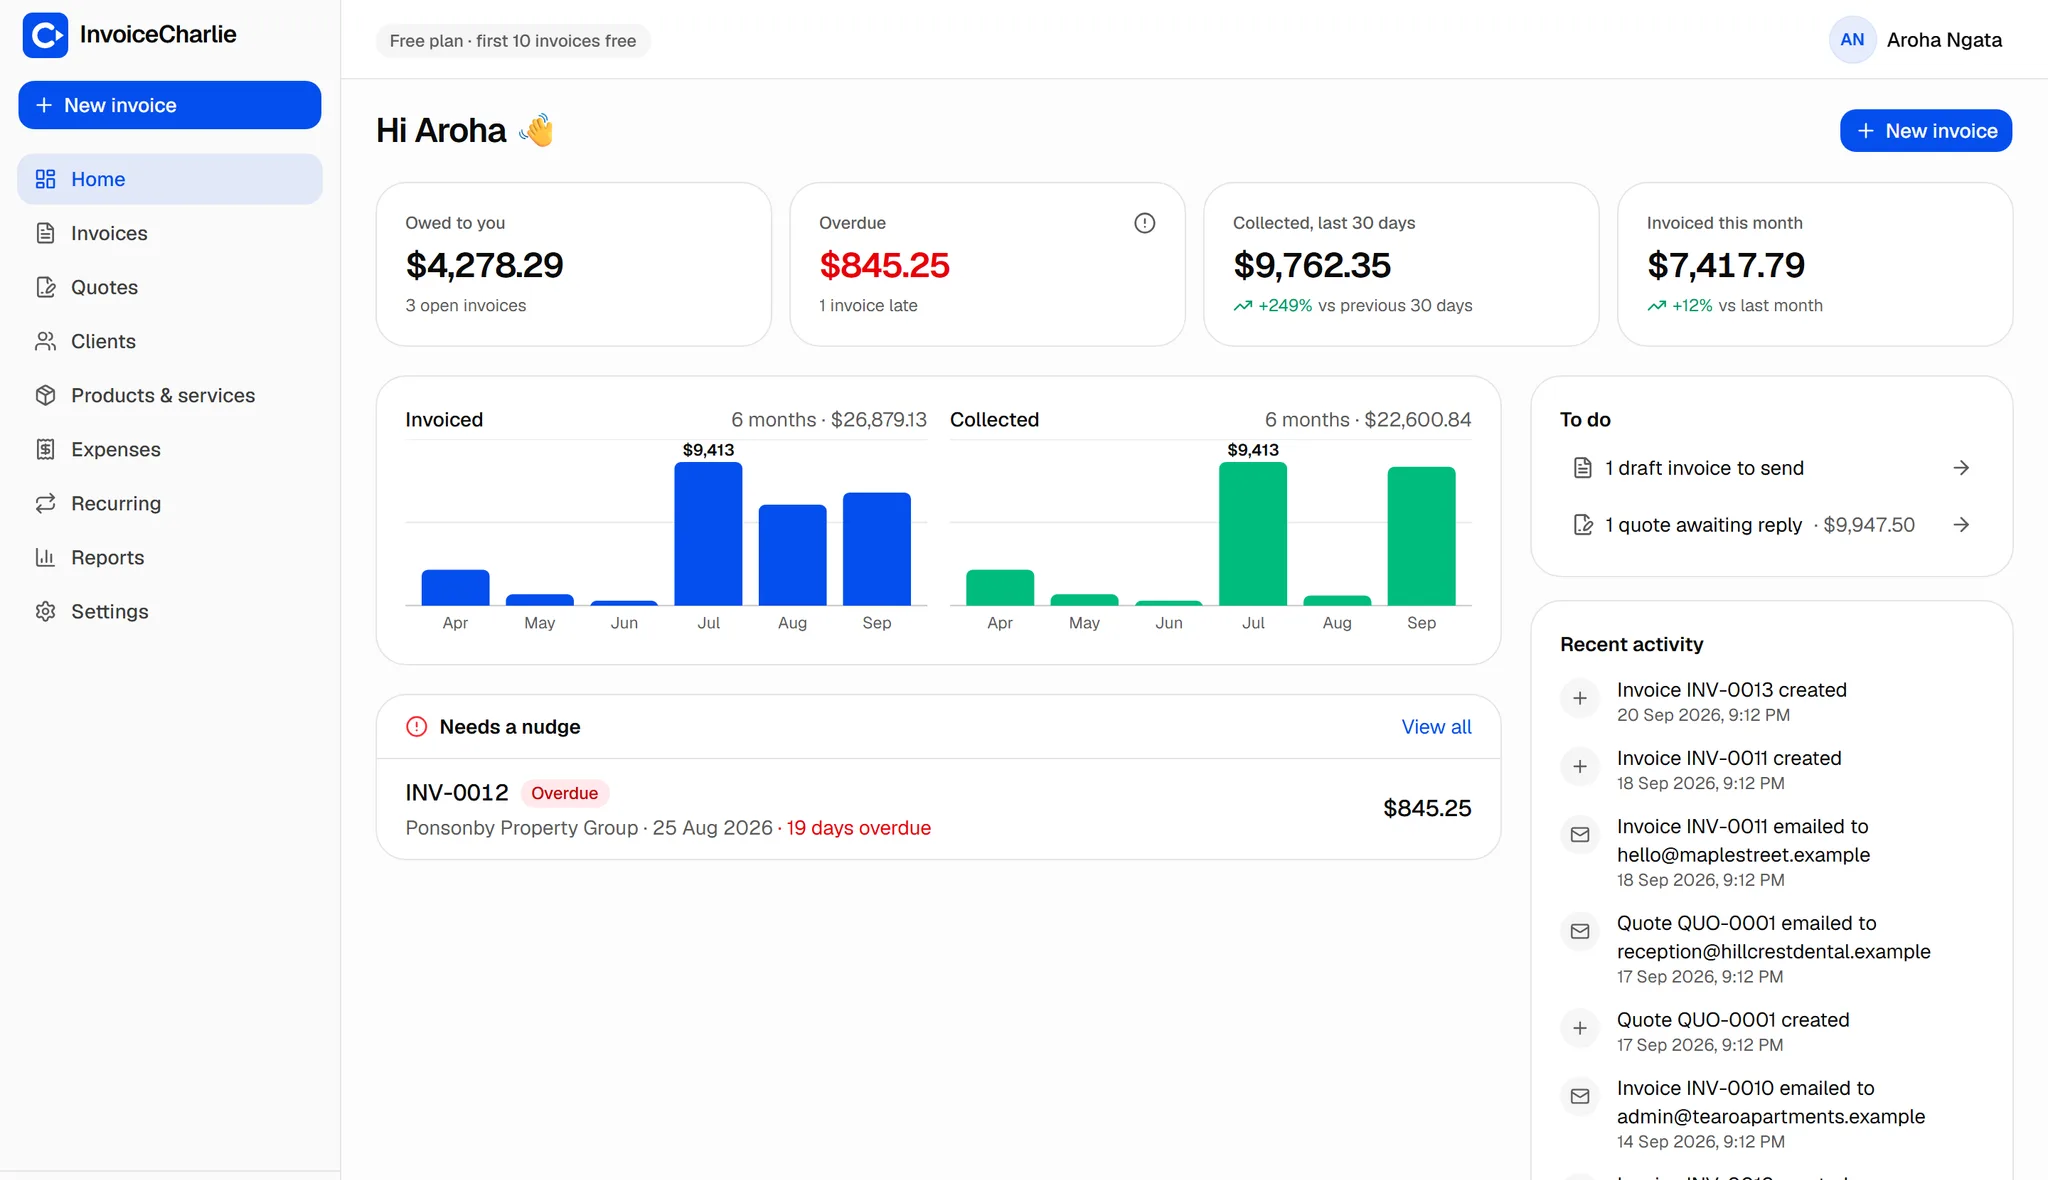Click the arrow next to draft invoice to send
The width and height of the screenshot is (2048, 1180).
coord(1961,468)
